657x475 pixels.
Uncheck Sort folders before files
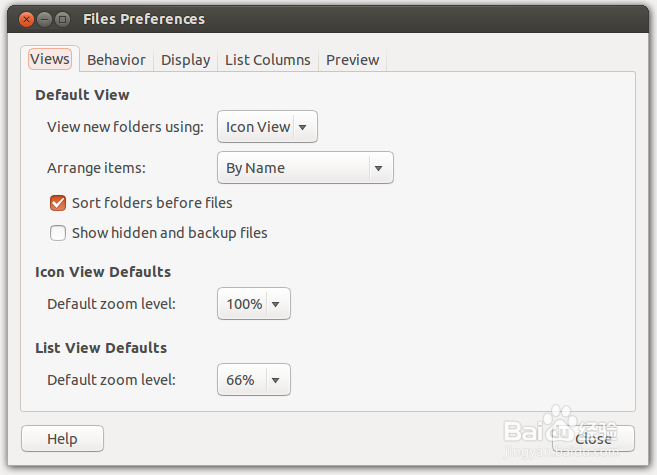[x=58, y=203]
